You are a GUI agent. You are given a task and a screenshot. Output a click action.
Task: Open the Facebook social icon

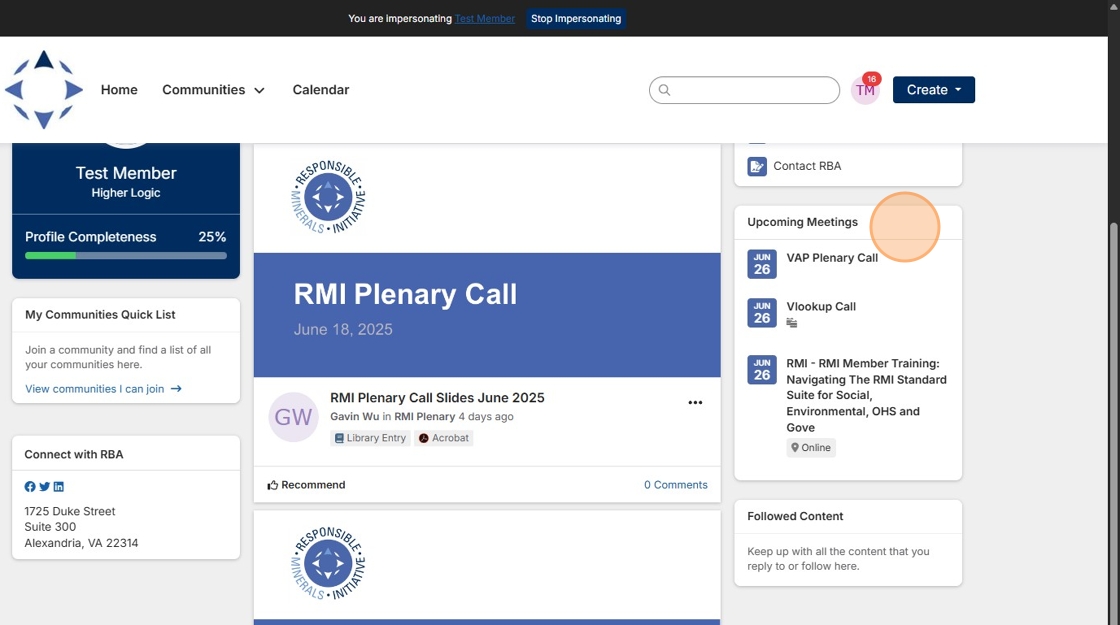30,486
